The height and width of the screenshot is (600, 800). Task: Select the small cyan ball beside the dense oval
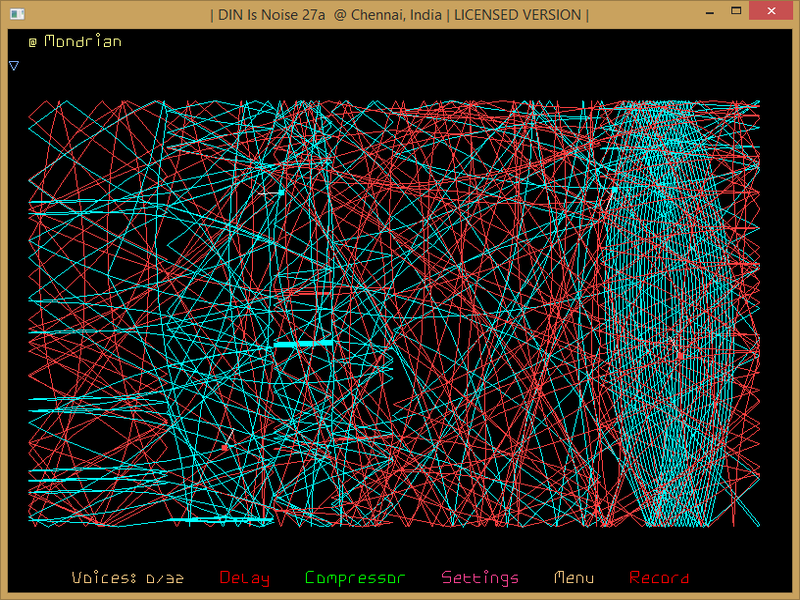tap(614, 189)
